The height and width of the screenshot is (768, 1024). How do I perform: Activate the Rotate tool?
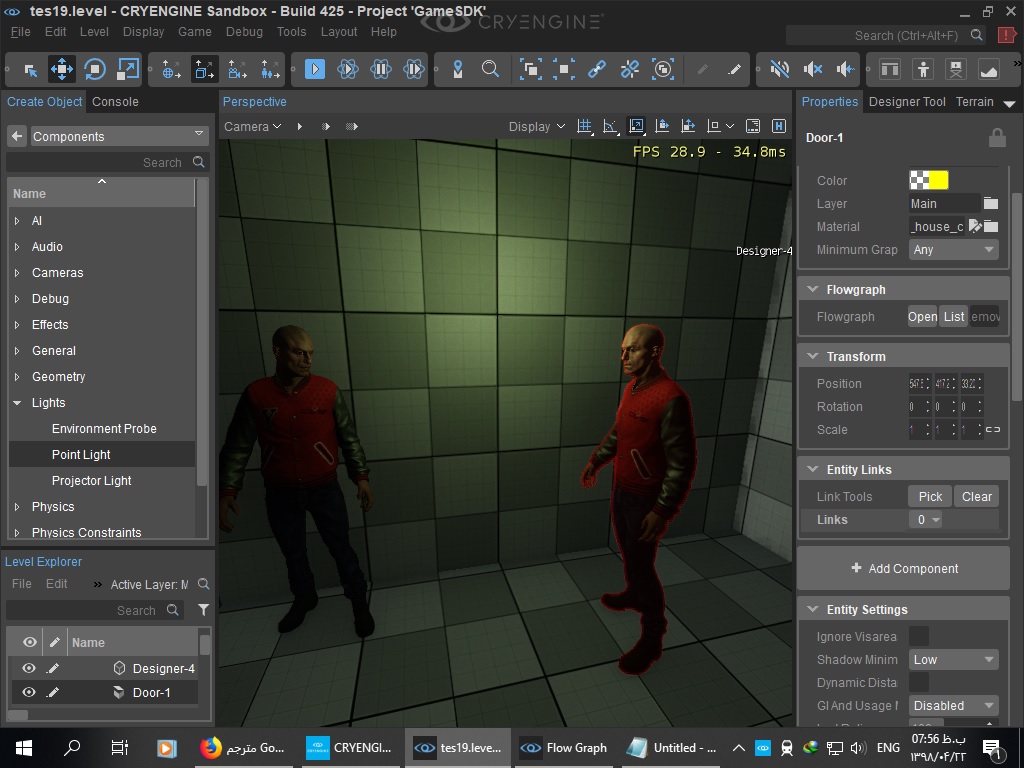(x=95, y=69)
